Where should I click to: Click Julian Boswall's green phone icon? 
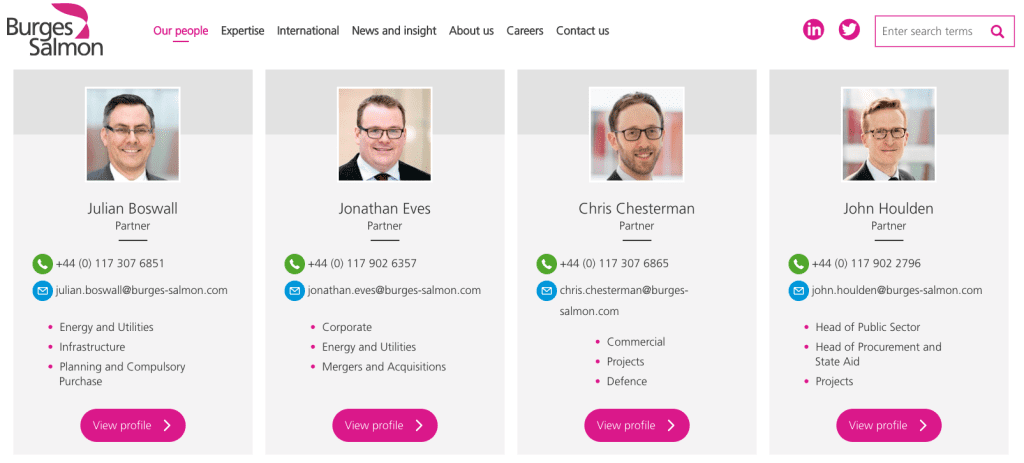[x=42, y=264]
